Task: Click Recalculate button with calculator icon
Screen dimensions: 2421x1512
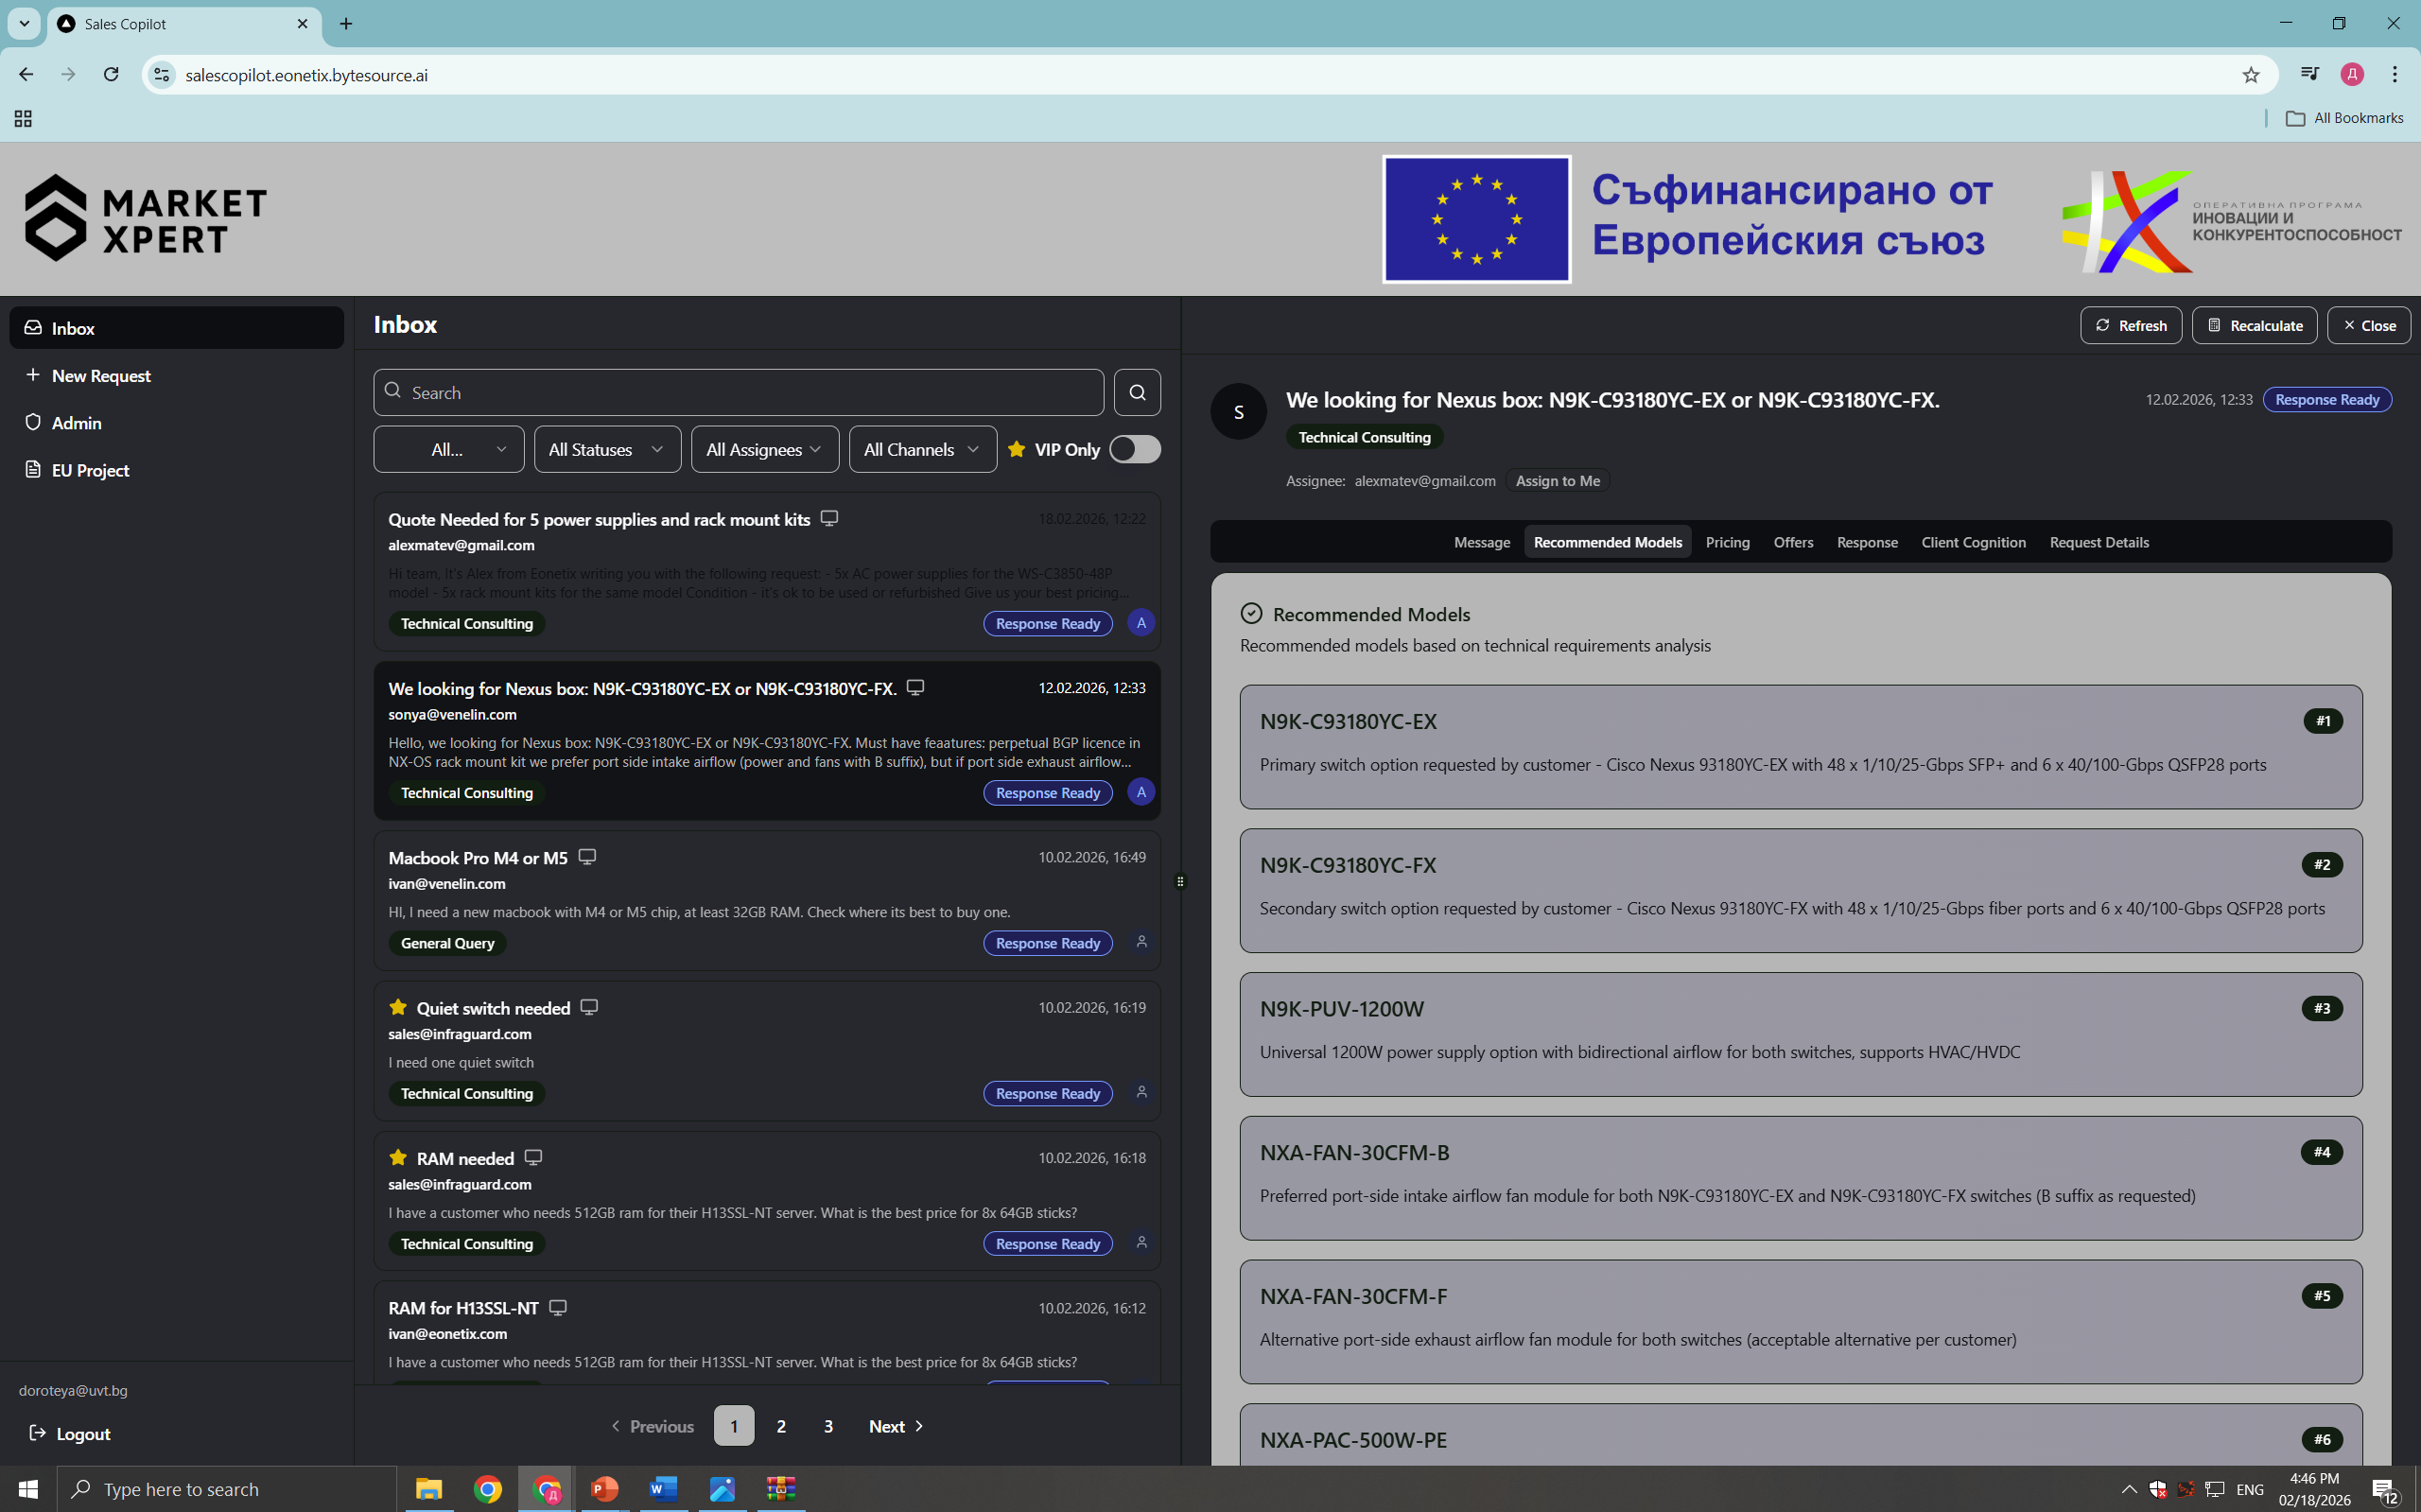Action: (x=2254, y=325)
